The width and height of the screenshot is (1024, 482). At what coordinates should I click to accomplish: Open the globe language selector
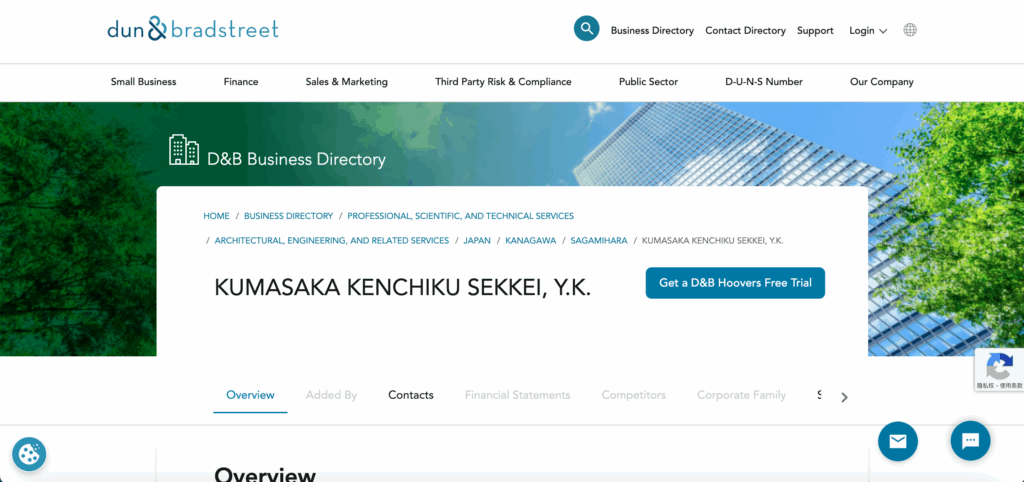(x=910, y=30)
